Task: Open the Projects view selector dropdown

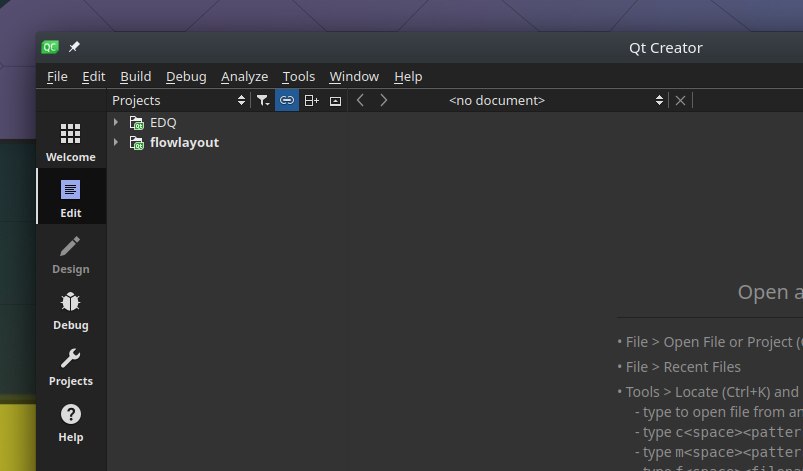Action: (x=179, y=100)
